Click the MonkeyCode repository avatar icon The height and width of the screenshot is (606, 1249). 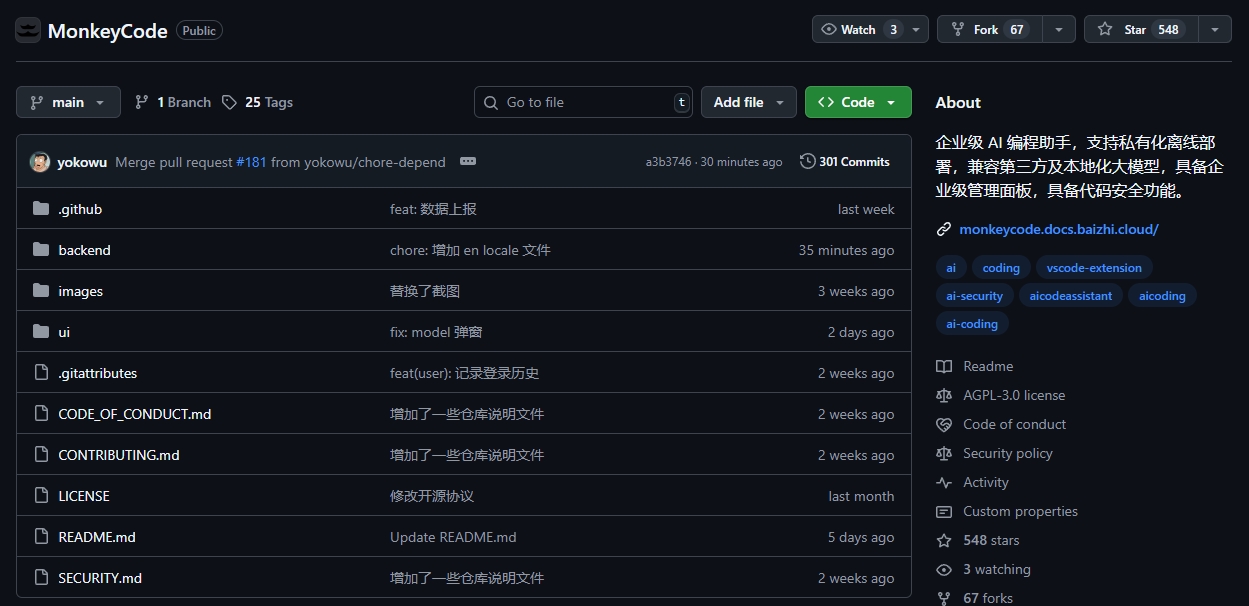point(28,30)
